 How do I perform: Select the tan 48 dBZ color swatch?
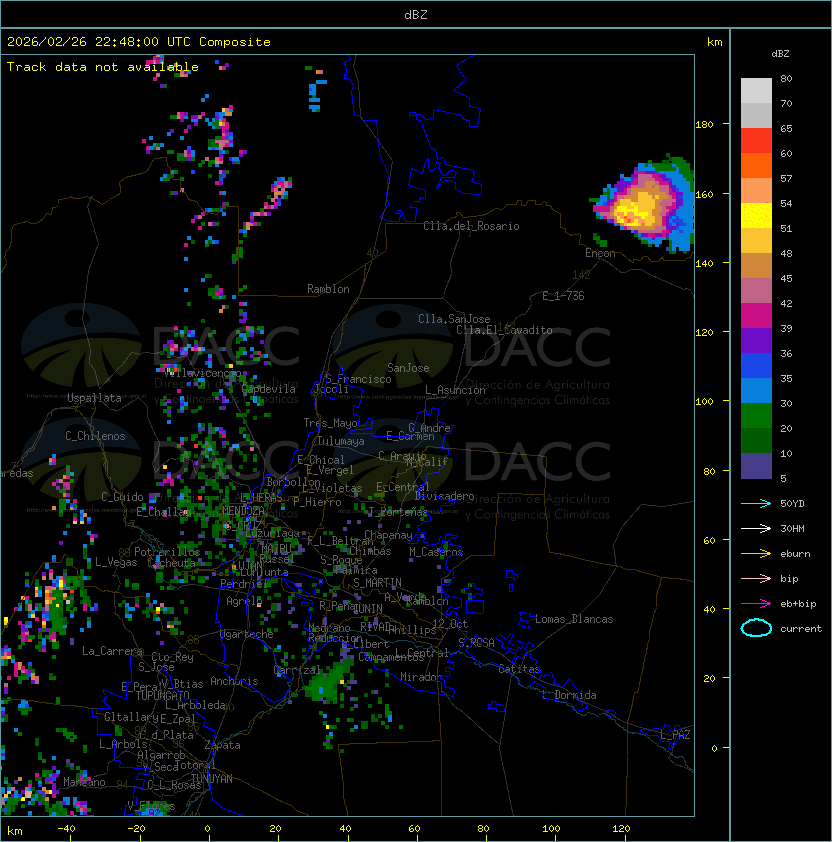tap(756, 266)
